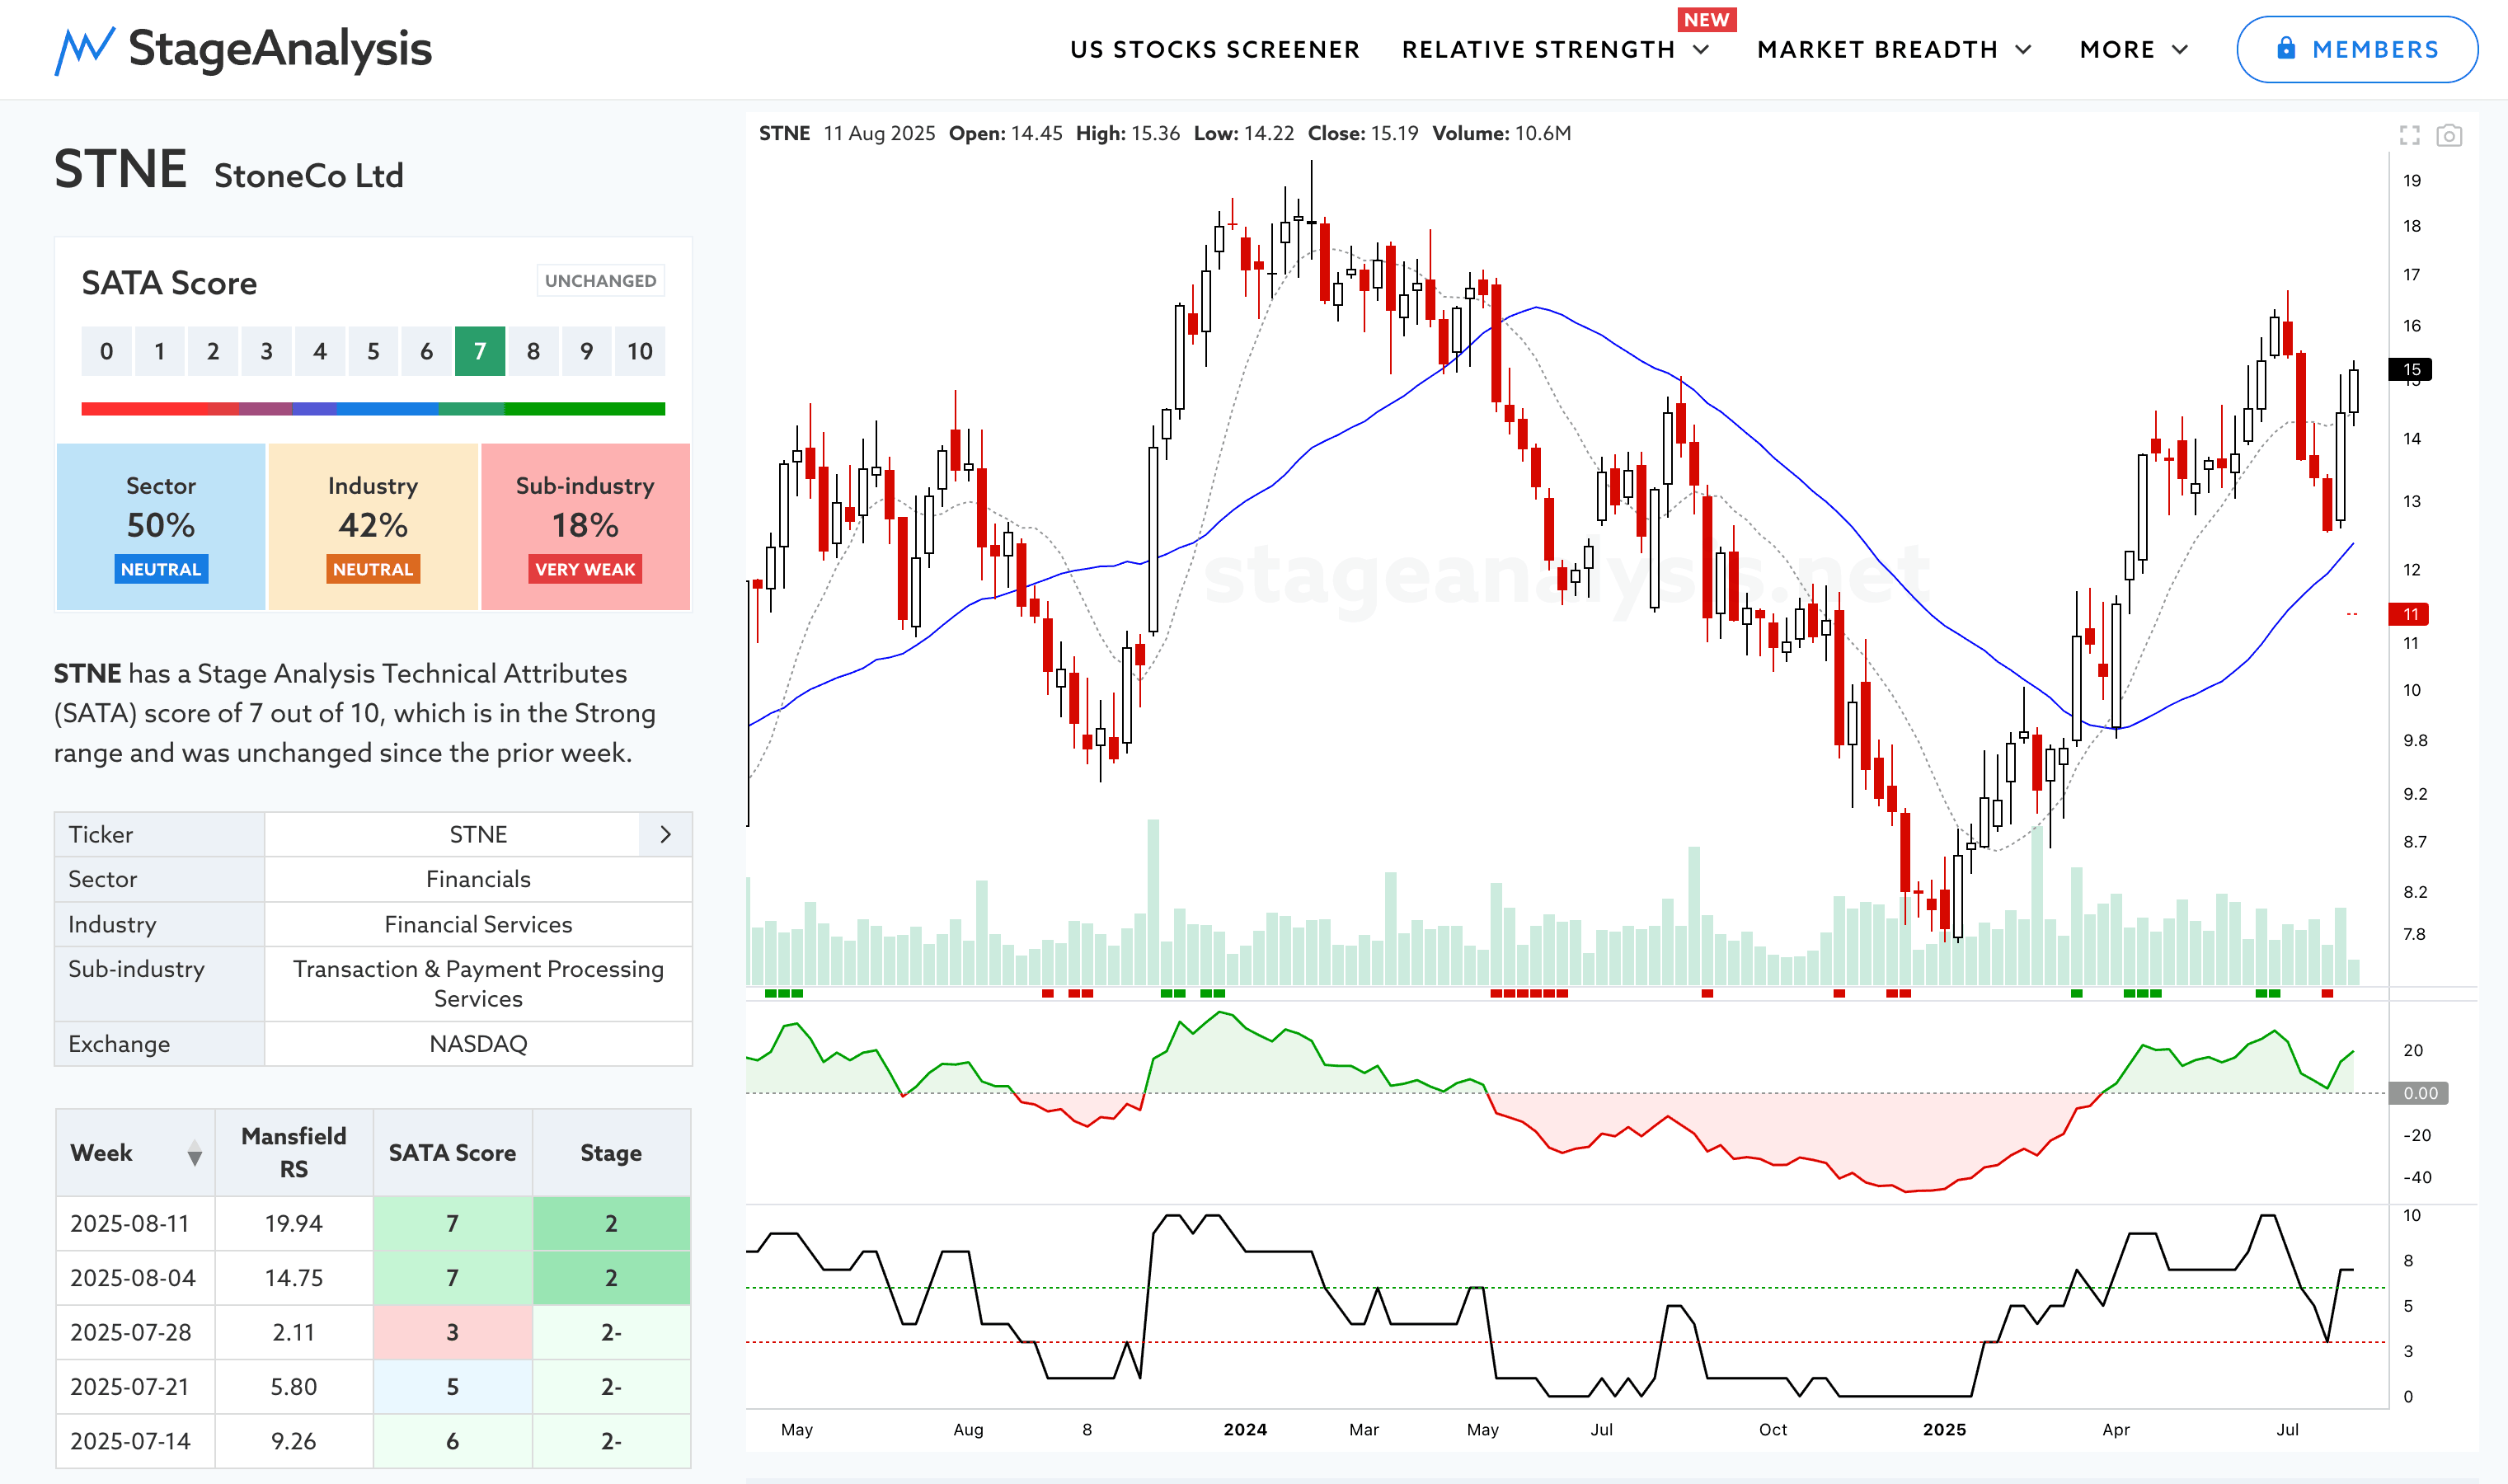Select SATA score box 3
Viewport: 2508px width, 1484px height.
(267, 351)
